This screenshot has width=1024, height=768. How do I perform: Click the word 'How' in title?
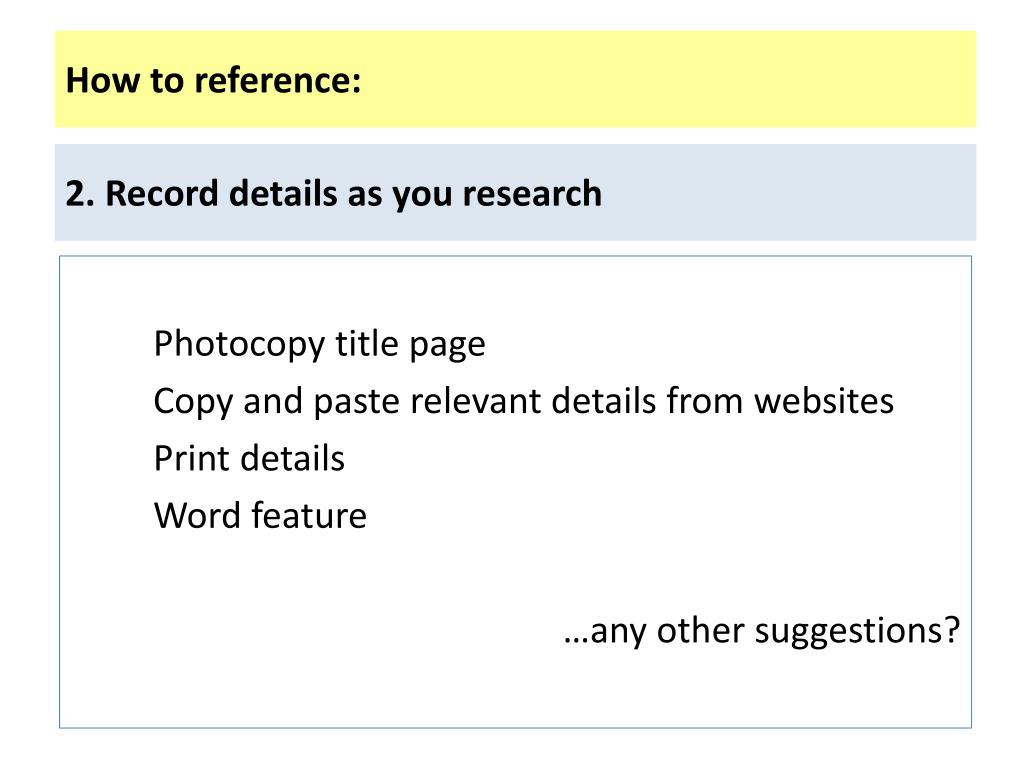[x=103, y=80]
